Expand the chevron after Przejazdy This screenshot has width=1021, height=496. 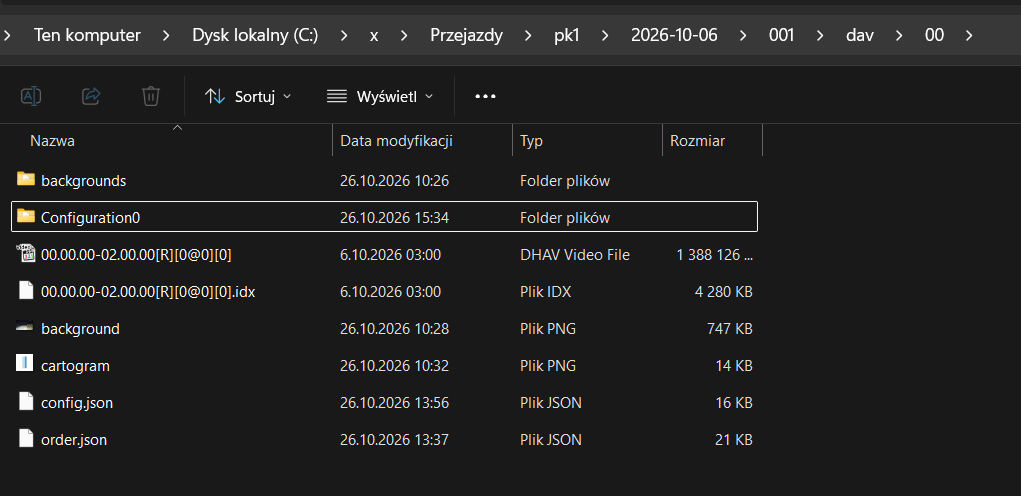tap(528, 36)
